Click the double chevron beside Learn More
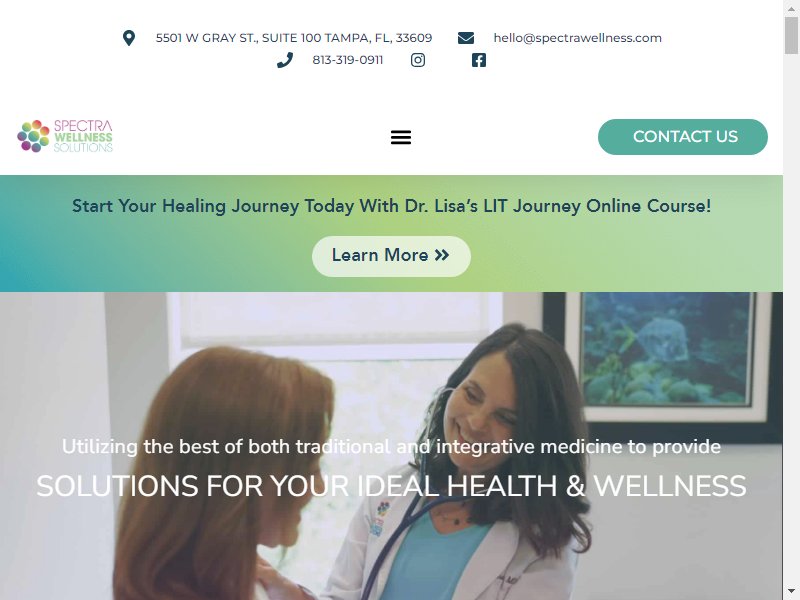Viewport: 800px width, 600px height. [x=442, y=255]
